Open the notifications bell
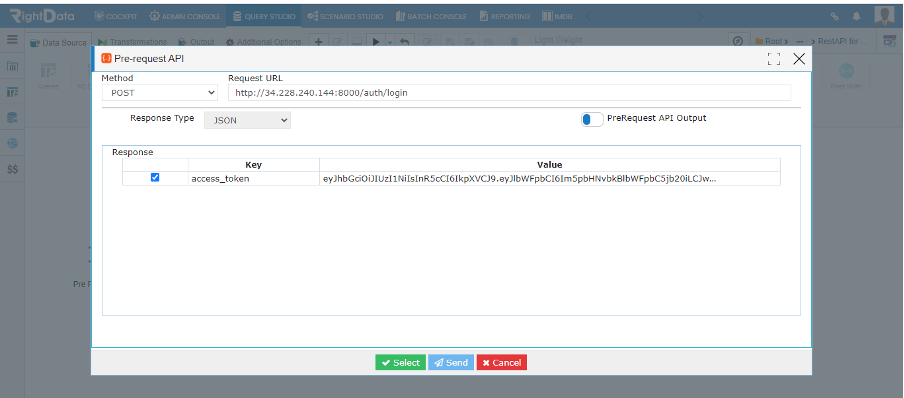Image resolution: width=904 pixels, height=398 pixels. pyautogui.click(x=856, y=17)
